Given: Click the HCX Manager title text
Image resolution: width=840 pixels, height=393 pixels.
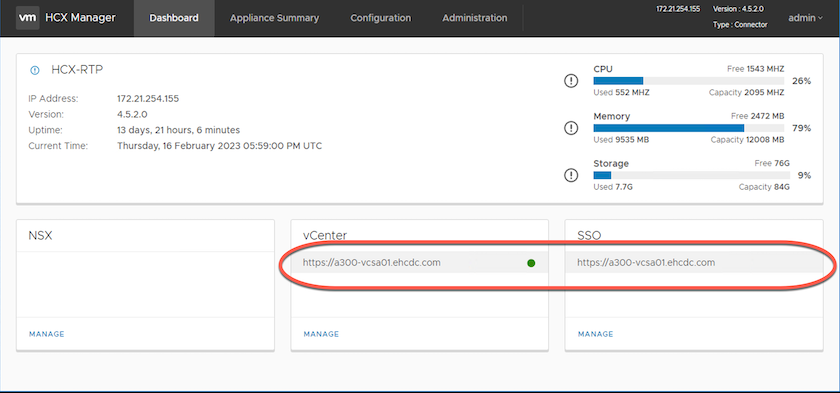Looking at the screenshot, I should (81, 18).
